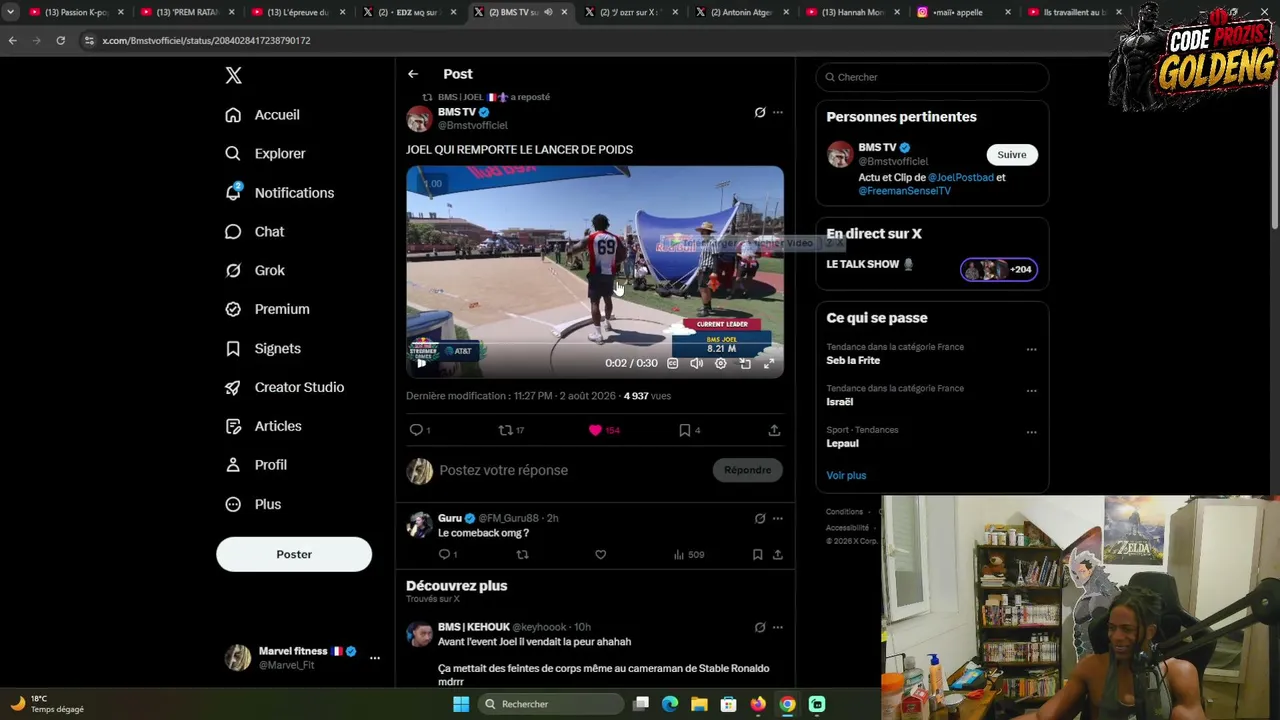The width and height of the screenshot is (1280, 720).
Task: Switch the video to fullscreen
Action: pos(769,364)
